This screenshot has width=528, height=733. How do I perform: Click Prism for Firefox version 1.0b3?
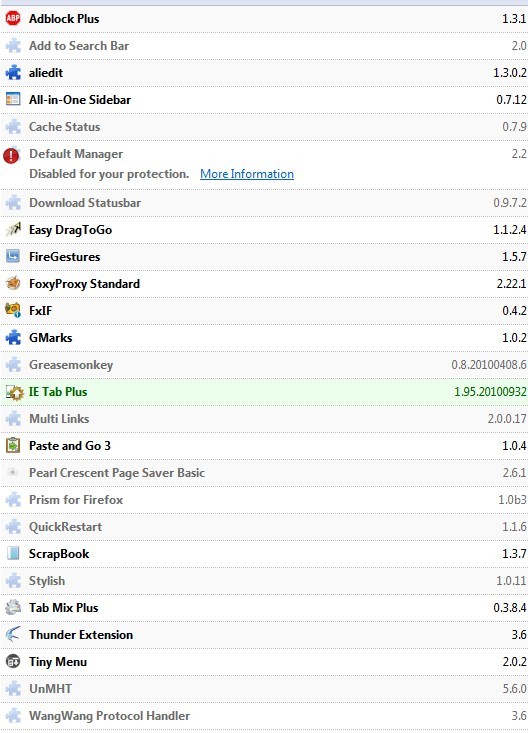512,500
